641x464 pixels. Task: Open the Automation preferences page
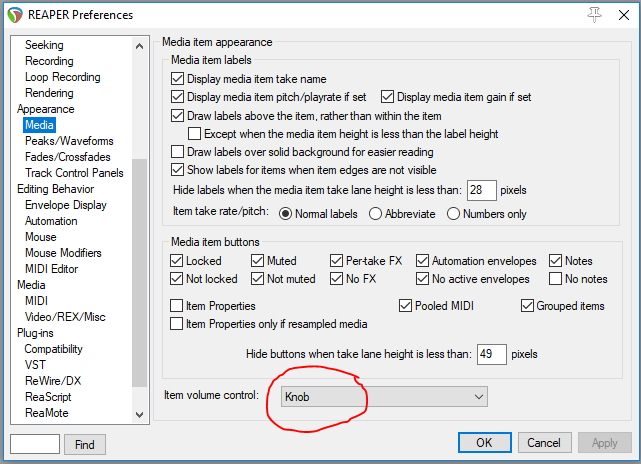click(51, 221)
